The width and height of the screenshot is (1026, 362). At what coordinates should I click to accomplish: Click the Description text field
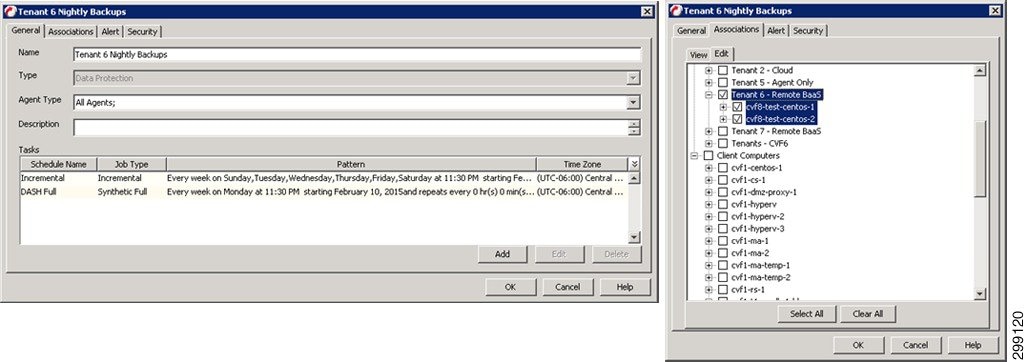350,127
